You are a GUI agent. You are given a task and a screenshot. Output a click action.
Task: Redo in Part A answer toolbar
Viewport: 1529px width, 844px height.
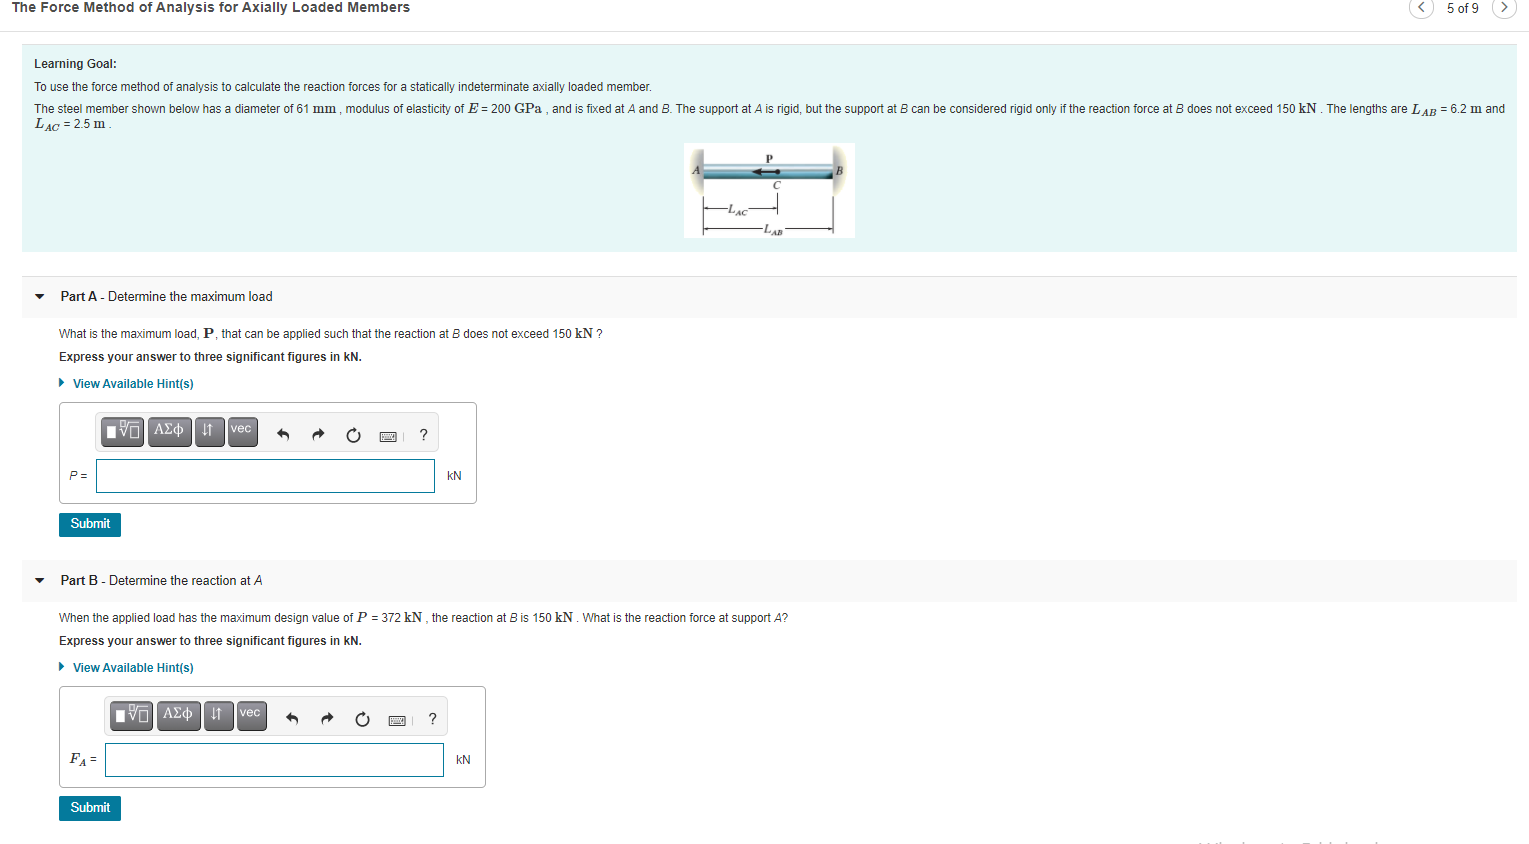click(318, 435)
